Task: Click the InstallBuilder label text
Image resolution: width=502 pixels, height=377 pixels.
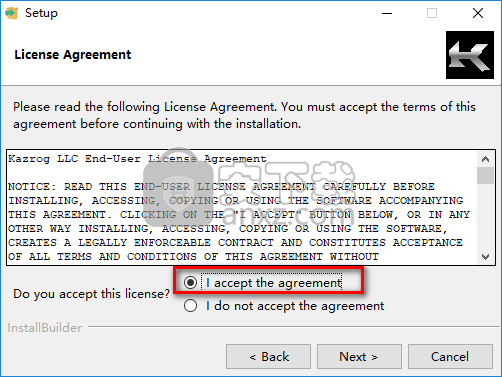Action: [44, 328]
